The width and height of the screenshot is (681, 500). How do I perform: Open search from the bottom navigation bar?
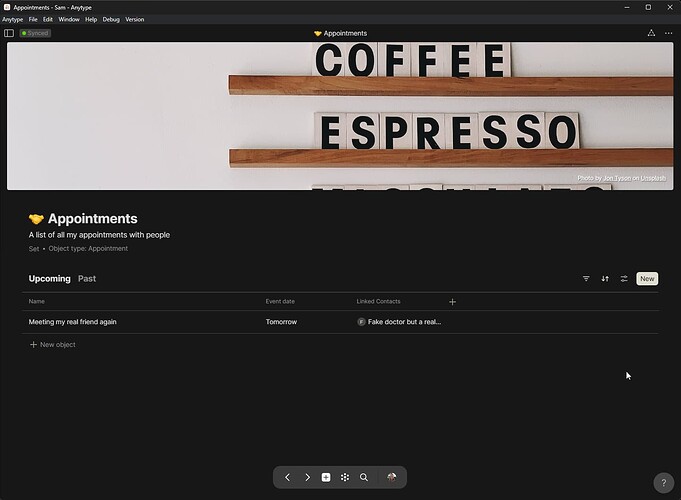point(364,477)
